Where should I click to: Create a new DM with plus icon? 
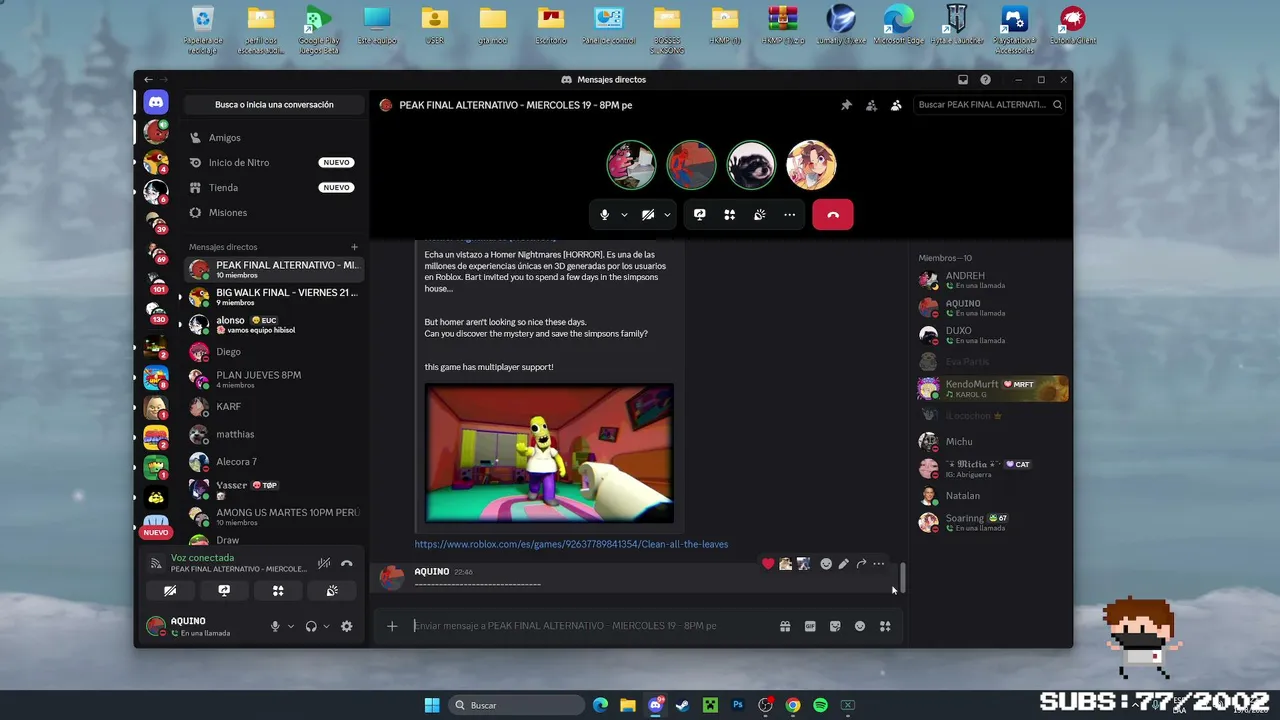[354, 247]
